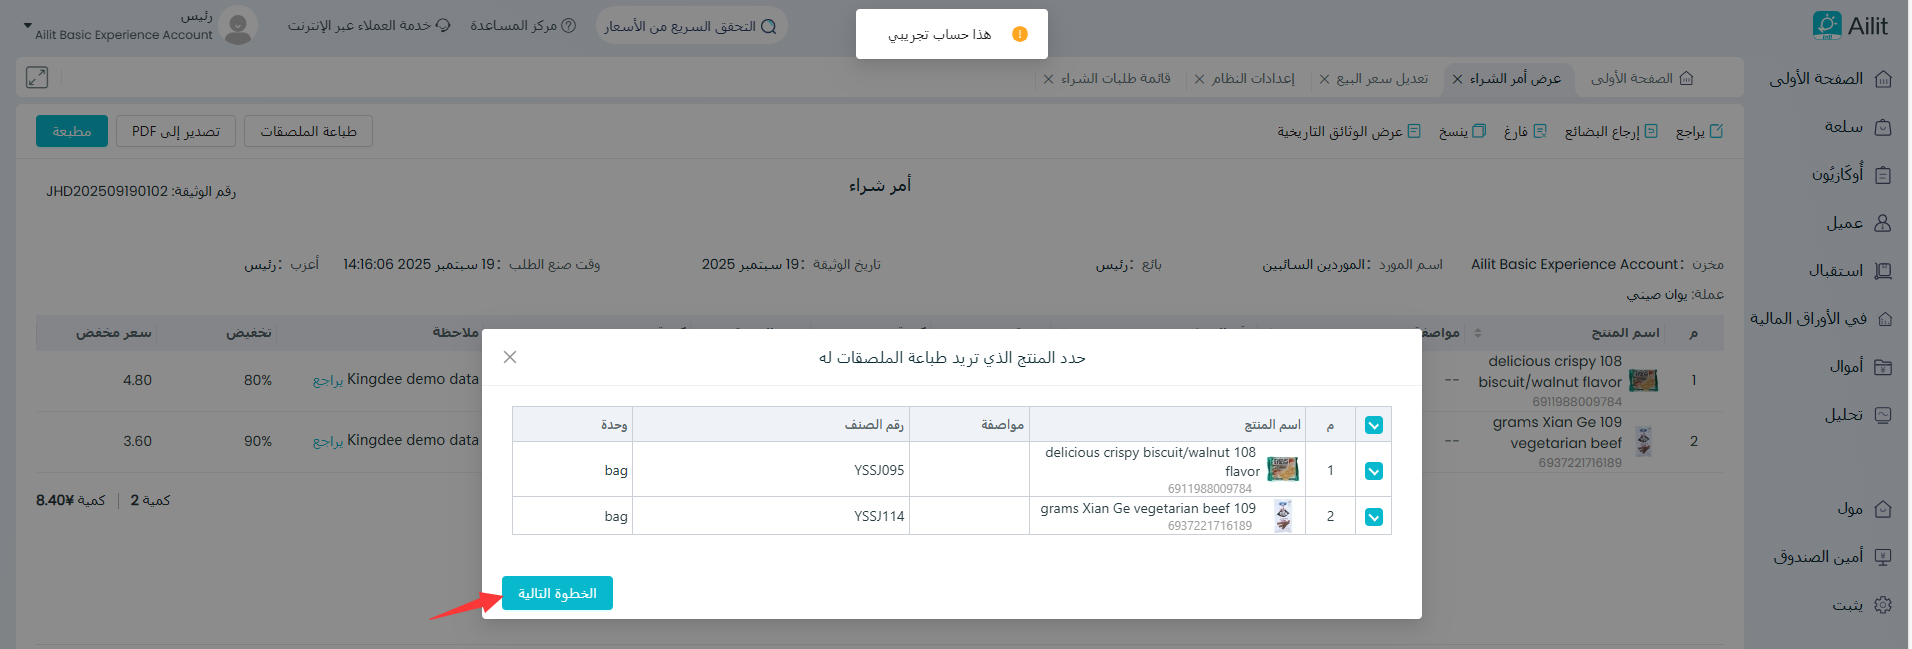The image size is (1912, 649).
Task: Open the help center icon
Action: pyautogui.click(x=568, y=26)
